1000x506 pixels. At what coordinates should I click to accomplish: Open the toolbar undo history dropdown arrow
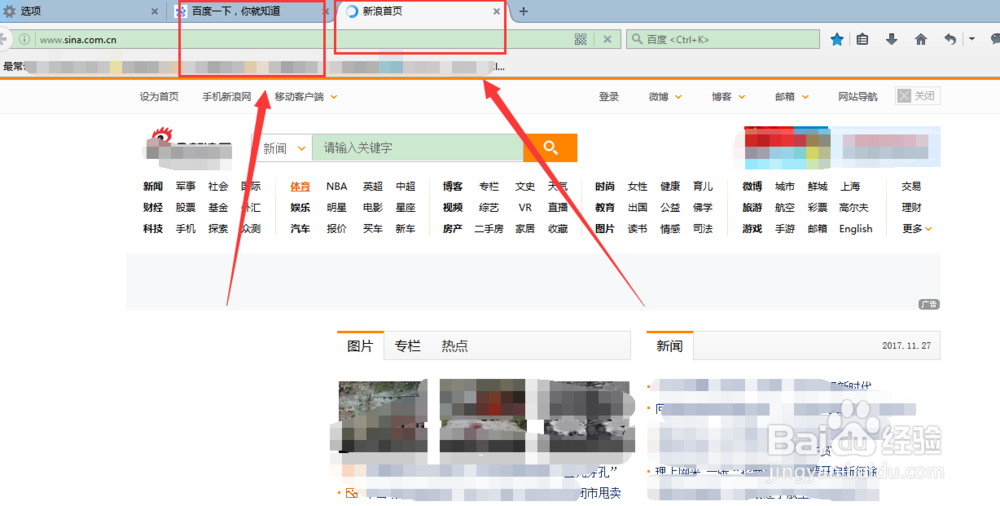tap(972, 40)
